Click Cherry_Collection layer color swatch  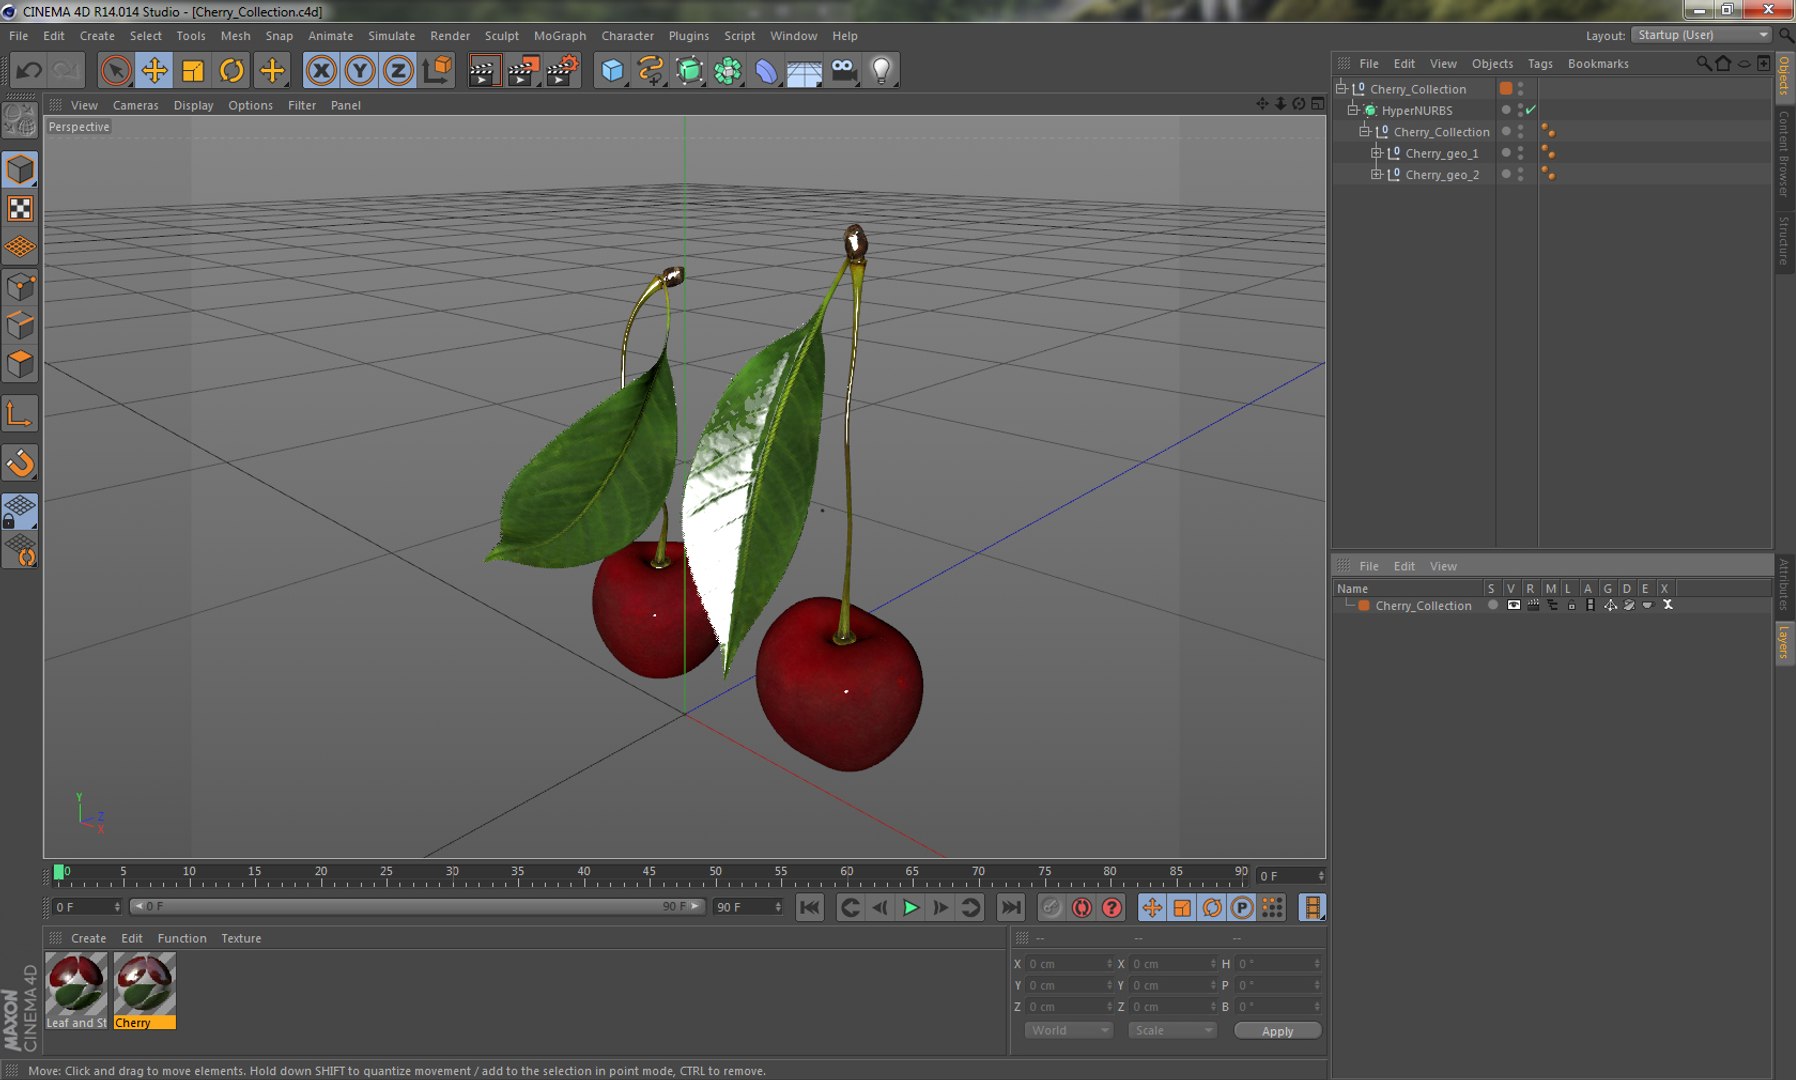(1364, 605)
